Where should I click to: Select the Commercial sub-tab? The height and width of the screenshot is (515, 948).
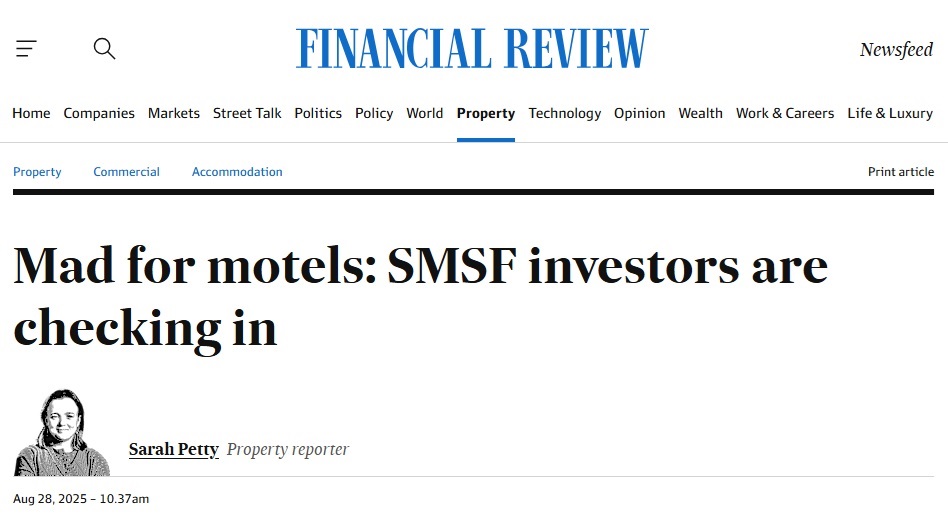coord(126,172)
